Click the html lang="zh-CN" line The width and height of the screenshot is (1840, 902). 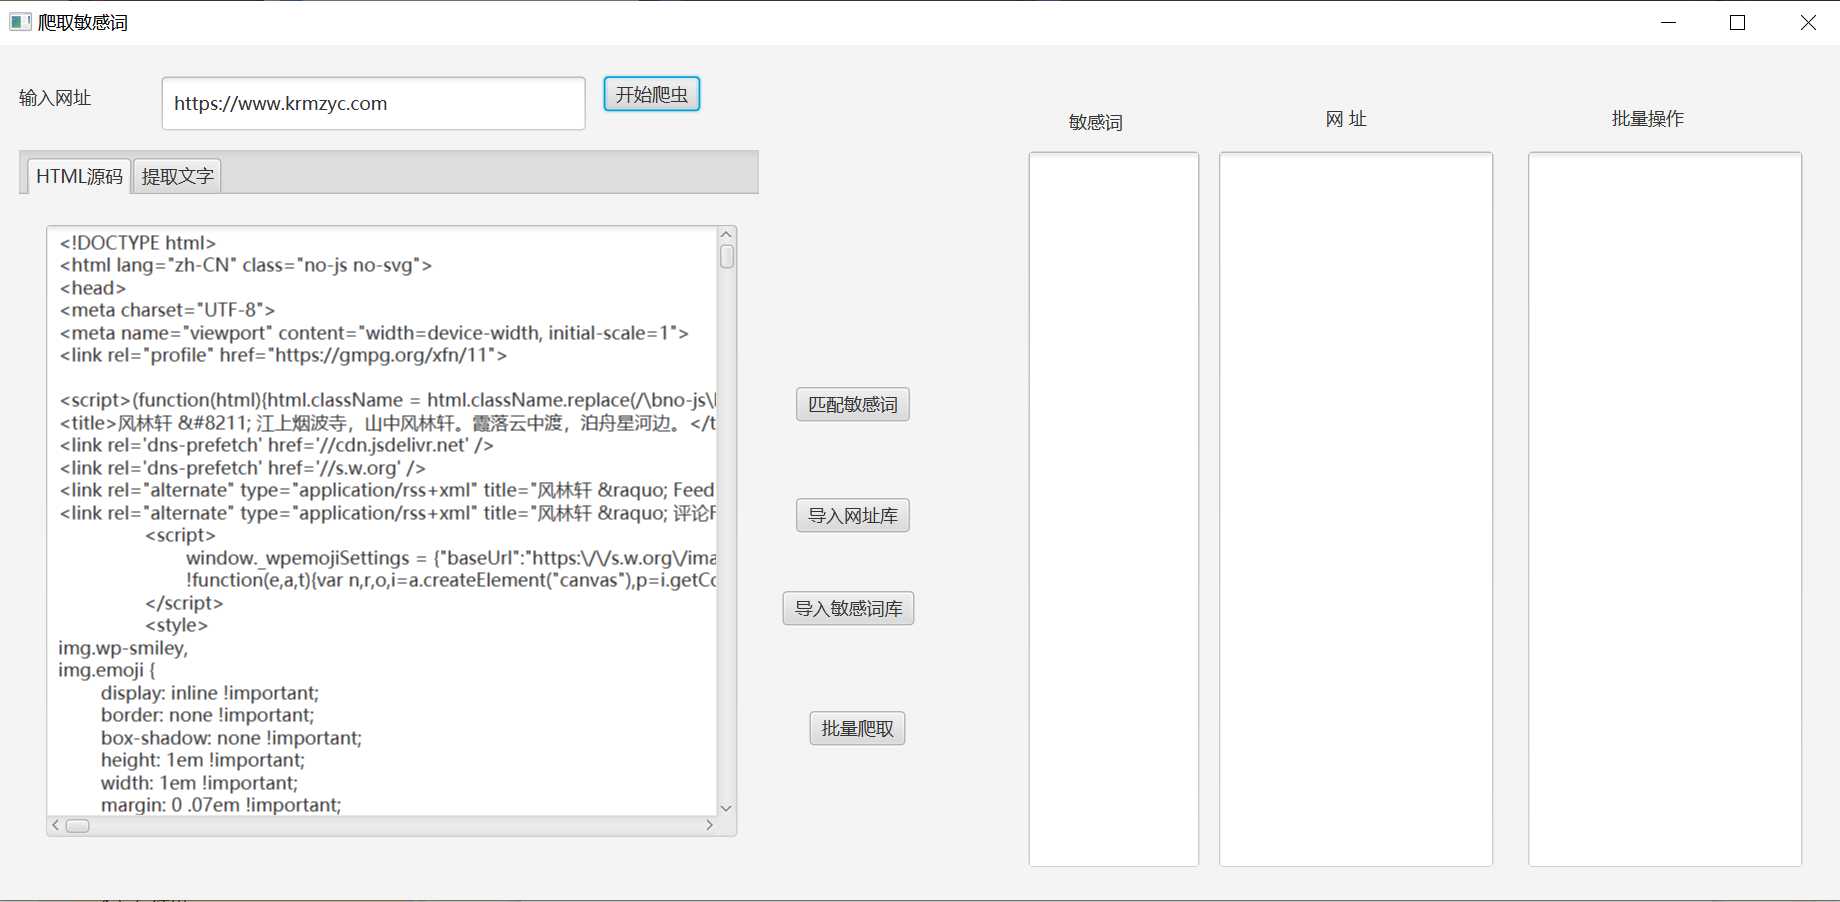[246, 265]
